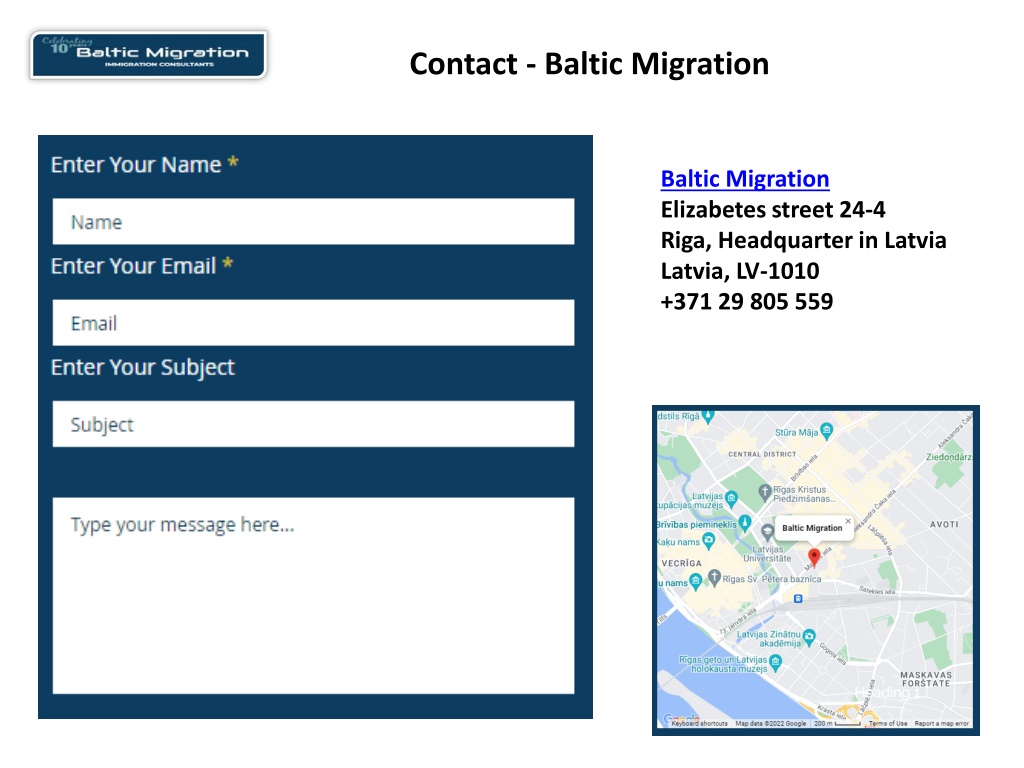
Task: Open the map Terms of Use link
Action: [888, 723]
